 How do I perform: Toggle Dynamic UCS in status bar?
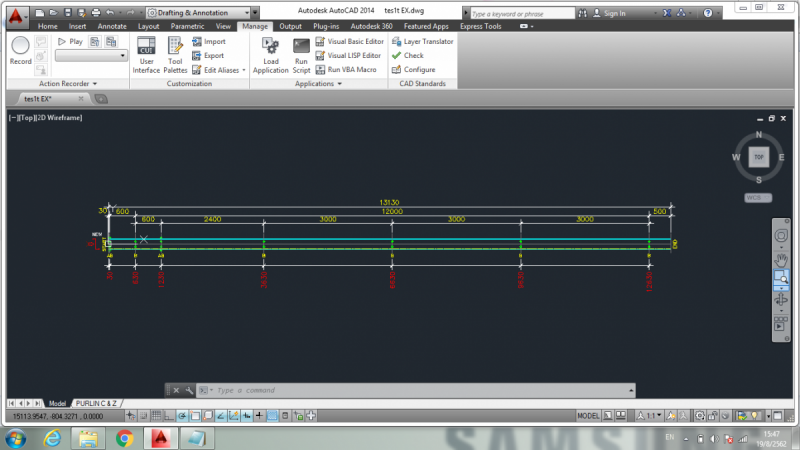[234, 416]
